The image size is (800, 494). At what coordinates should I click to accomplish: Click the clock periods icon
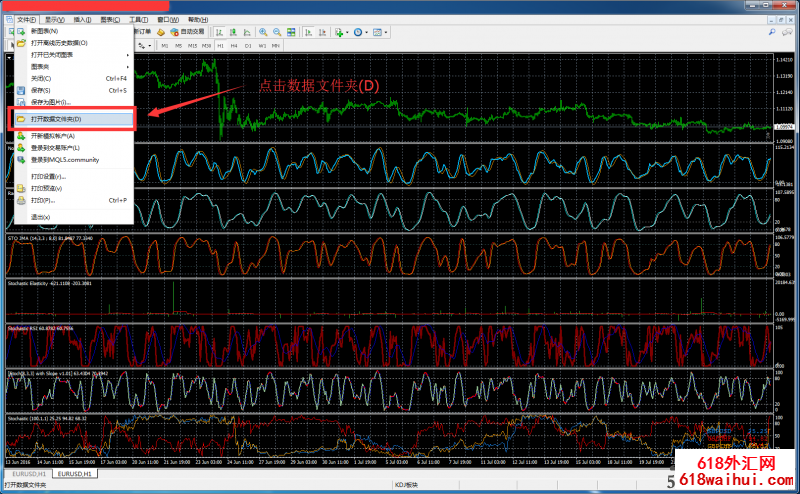(358, 32)
